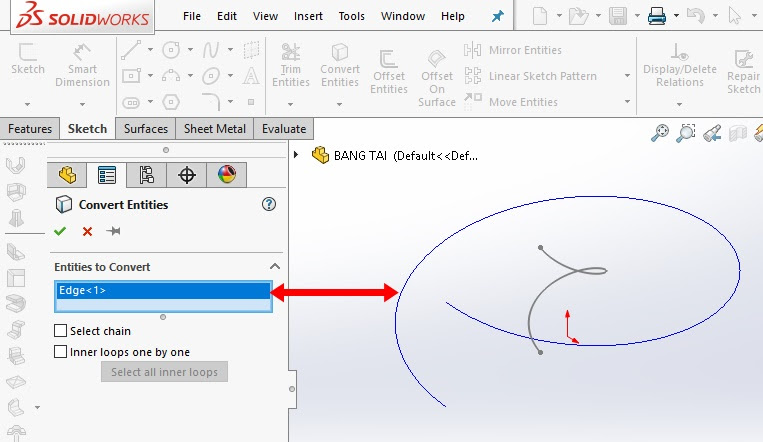The height and width of the screenshot is (442, 763).
Task: Switch to the Evaluate tab
Action: click(284, 129)
